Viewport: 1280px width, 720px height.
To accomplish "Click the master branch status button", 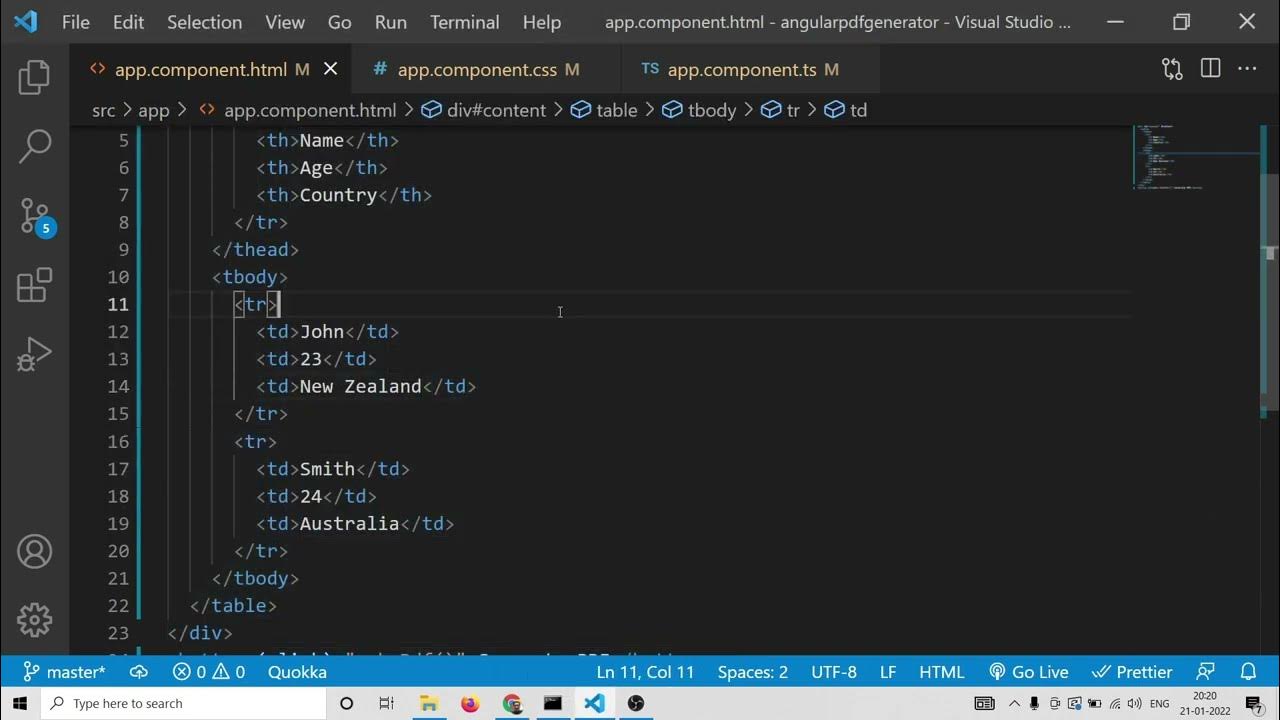I will point(65,672).
